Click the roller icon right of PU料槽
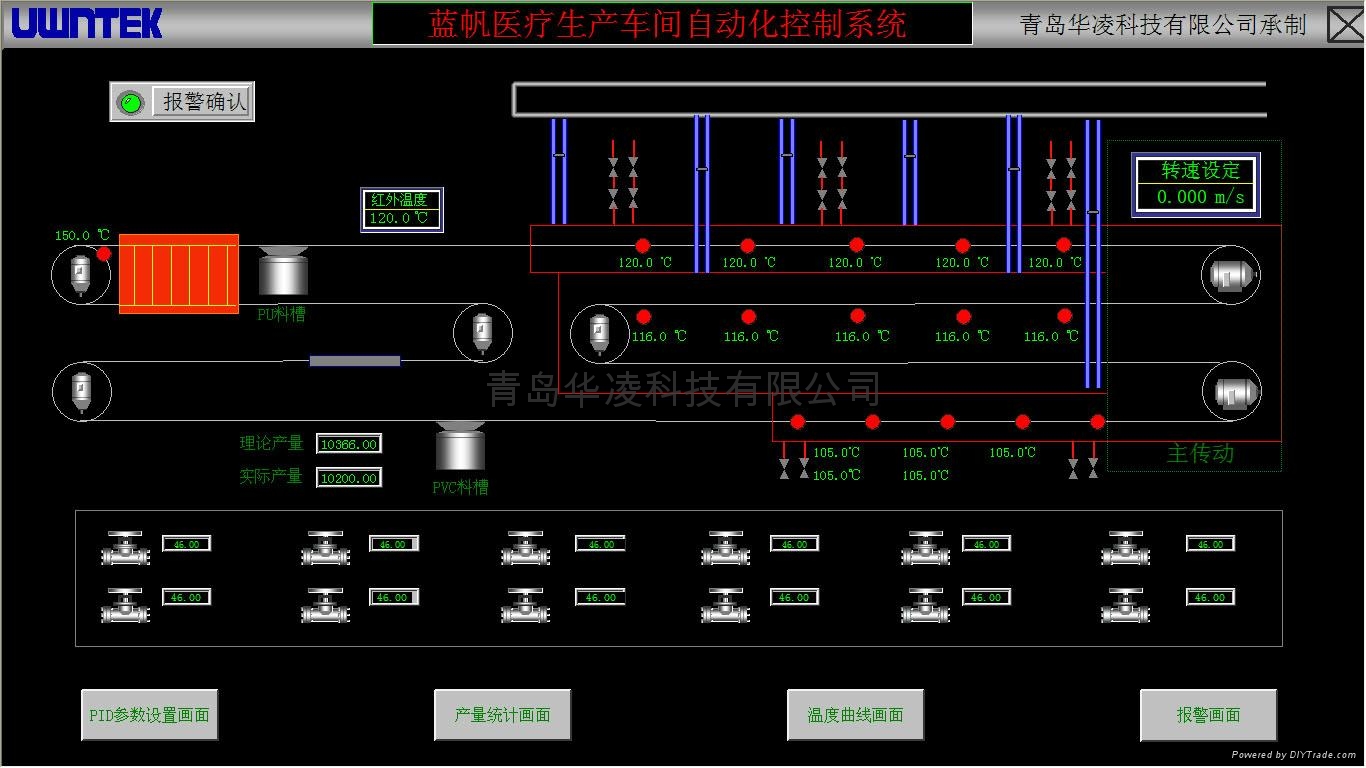 (x=483, y=332)
